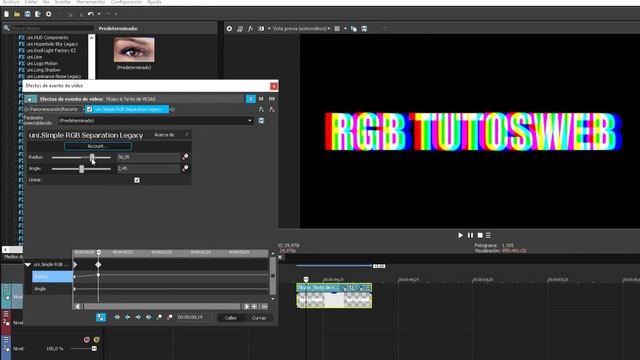The width and height of the screenshot is (640, 360).
Task: Open the Parámetro preestablecido preset dropdown
Action: (156, 120)
